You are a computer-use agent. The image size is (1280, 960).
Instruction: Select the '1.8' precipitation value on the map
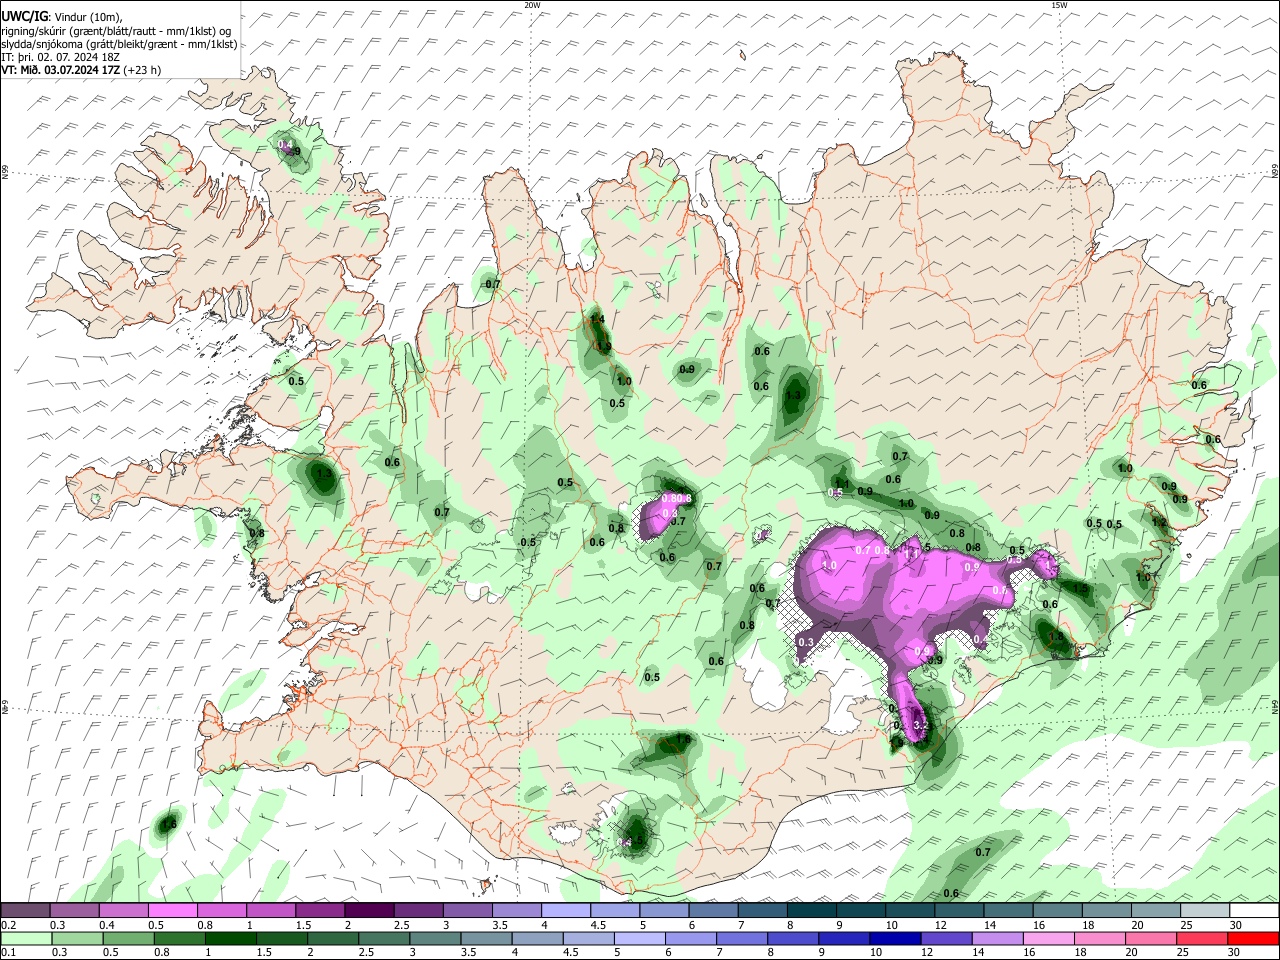(1054, 636)
